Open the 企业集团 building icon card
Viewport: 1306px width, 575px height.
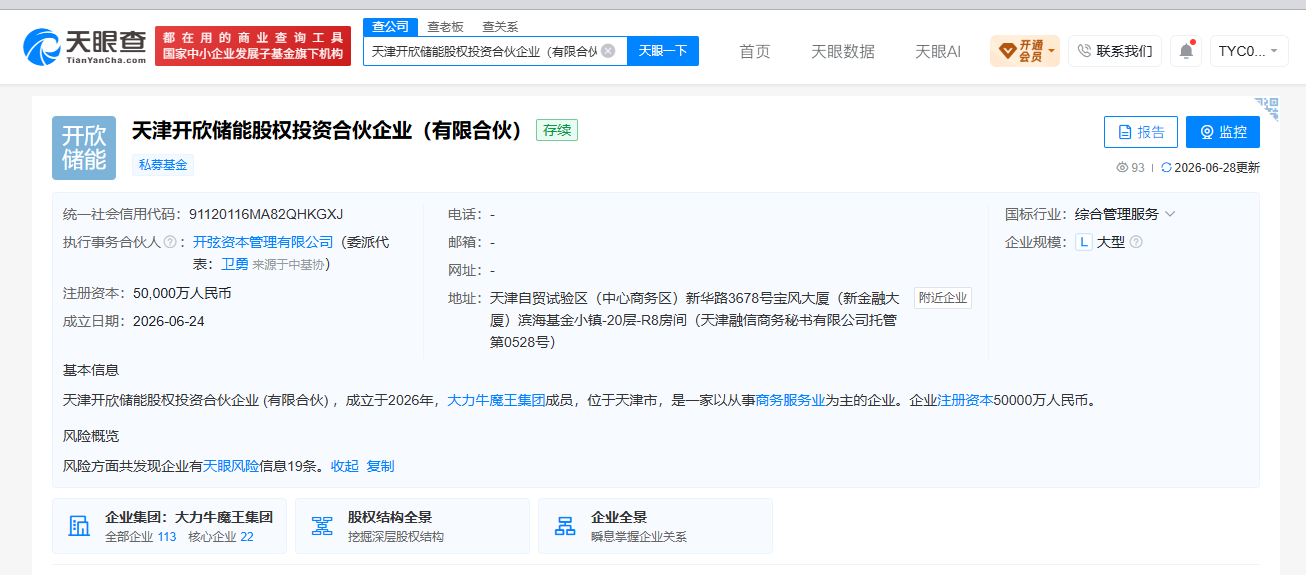(x=79, y=526)
